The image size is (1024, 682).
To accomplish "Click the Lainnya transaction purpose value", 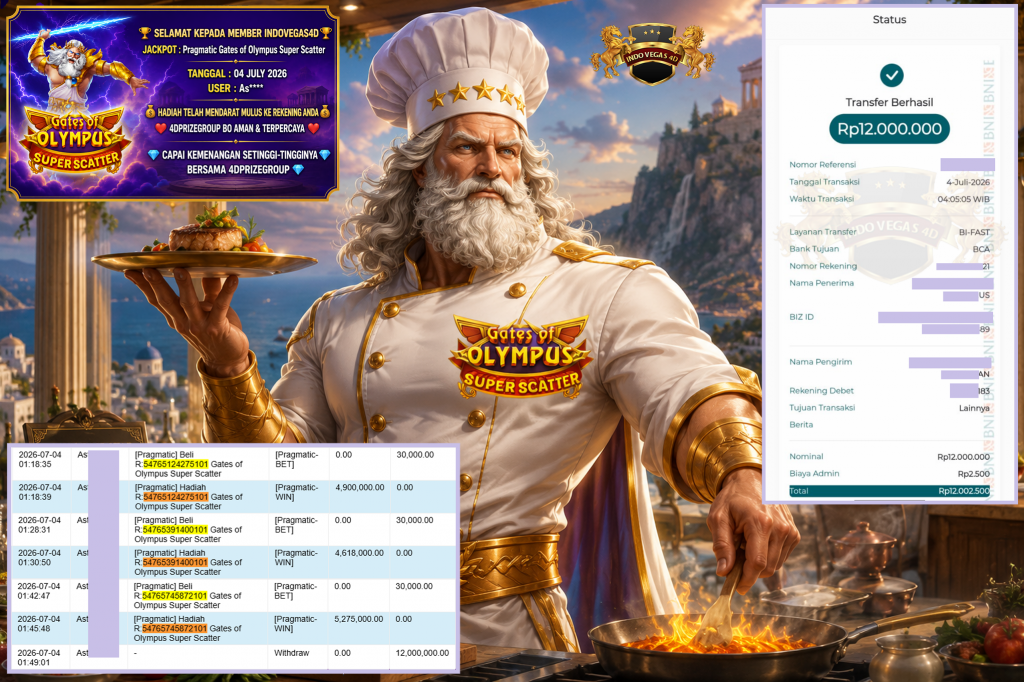I will point(974,408).
